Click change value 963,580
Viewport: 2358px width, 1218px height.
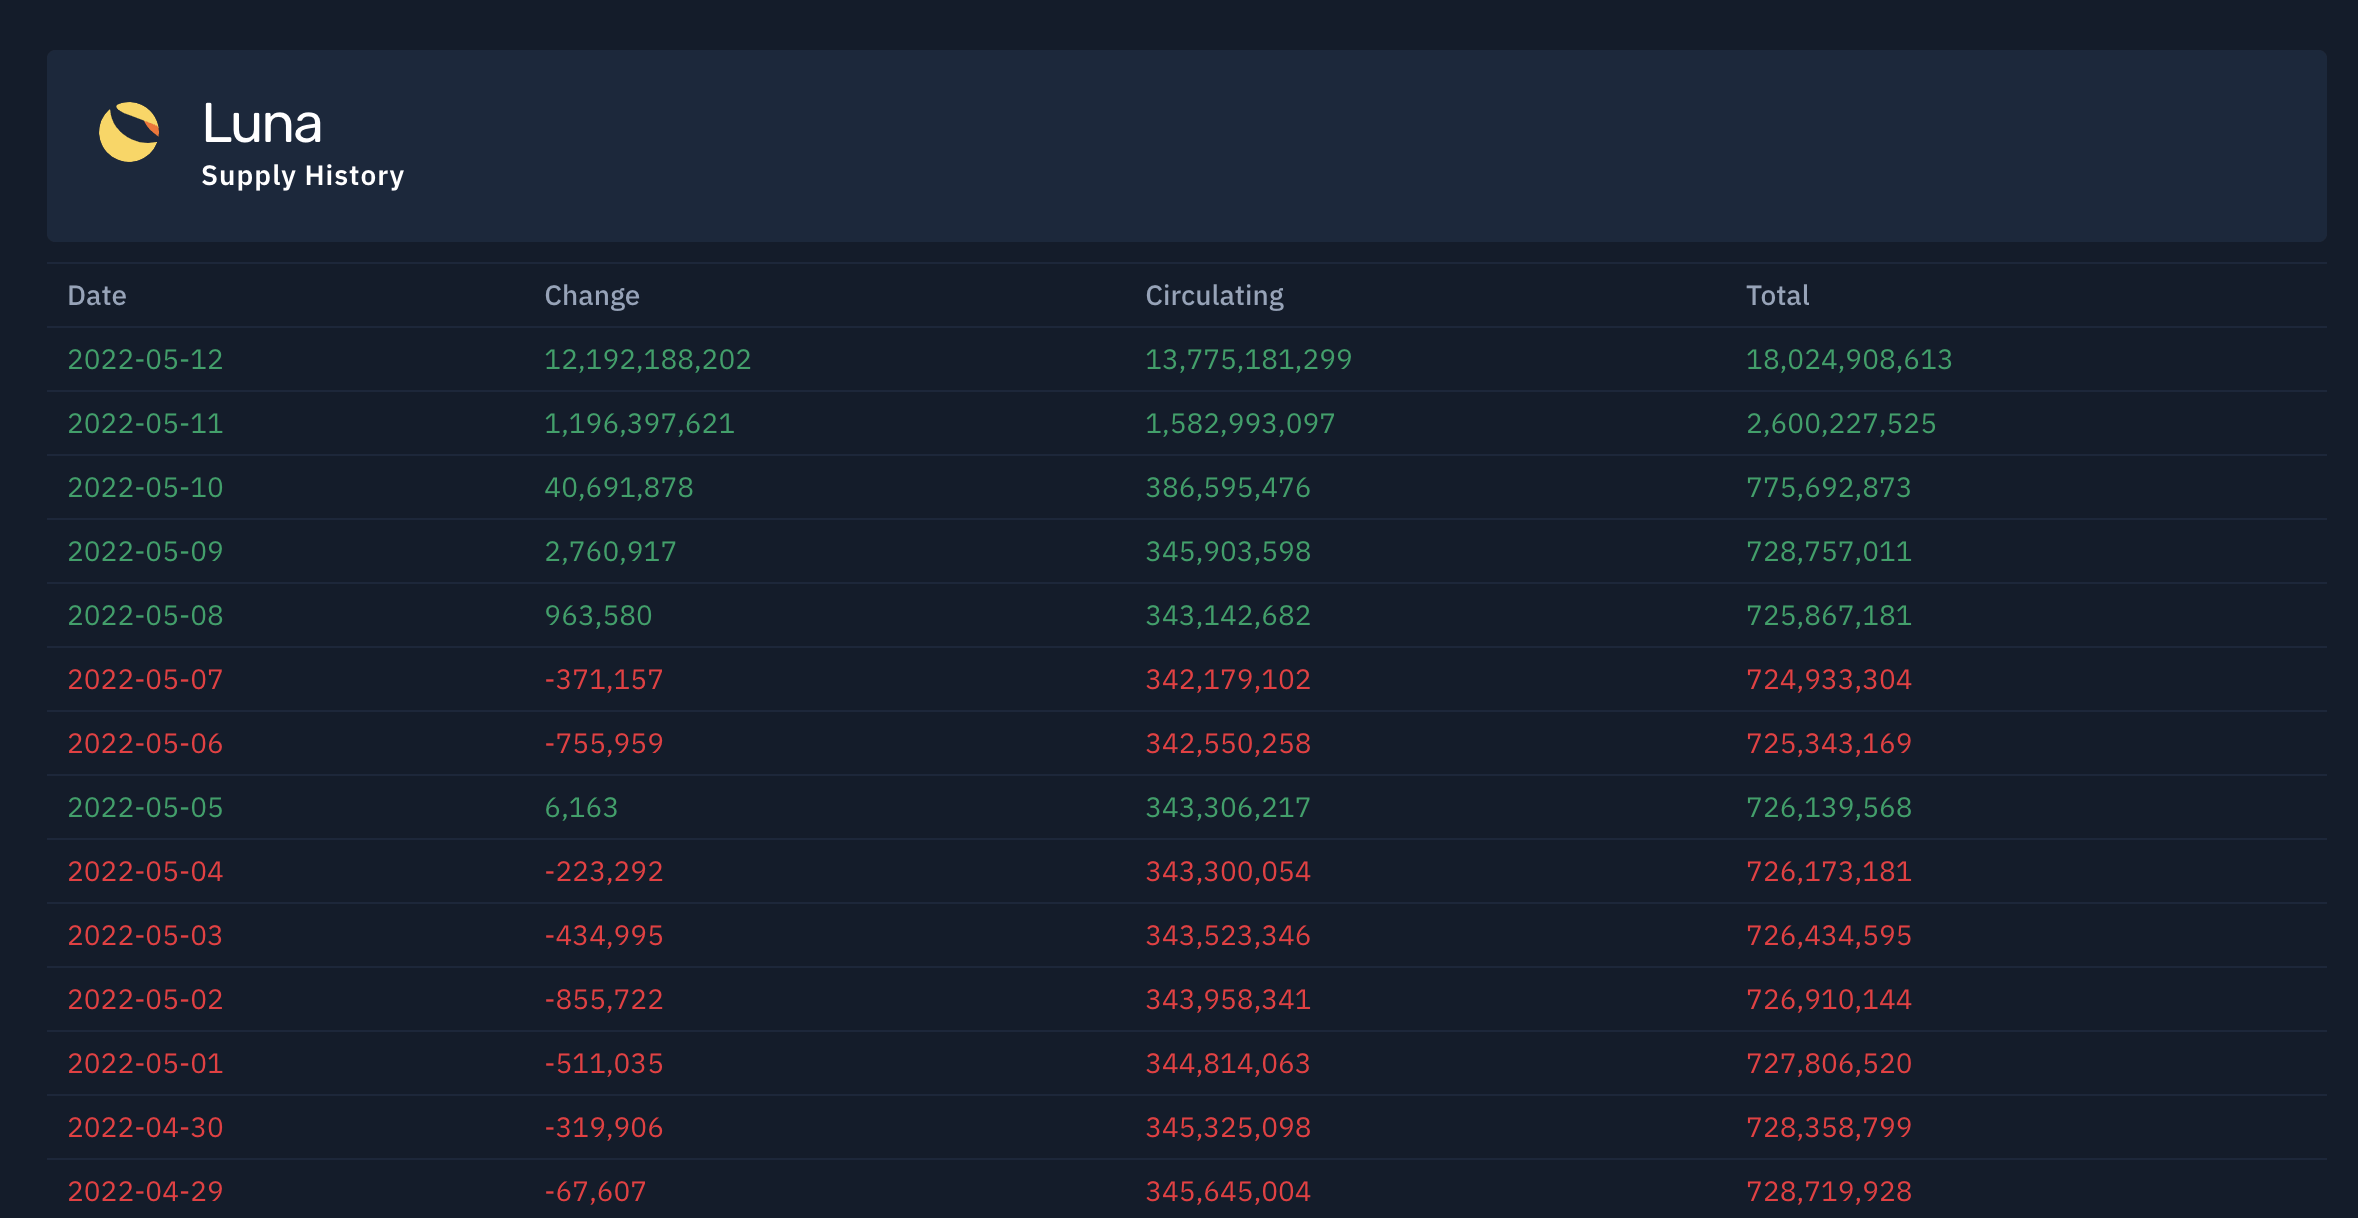click(598, 616)
